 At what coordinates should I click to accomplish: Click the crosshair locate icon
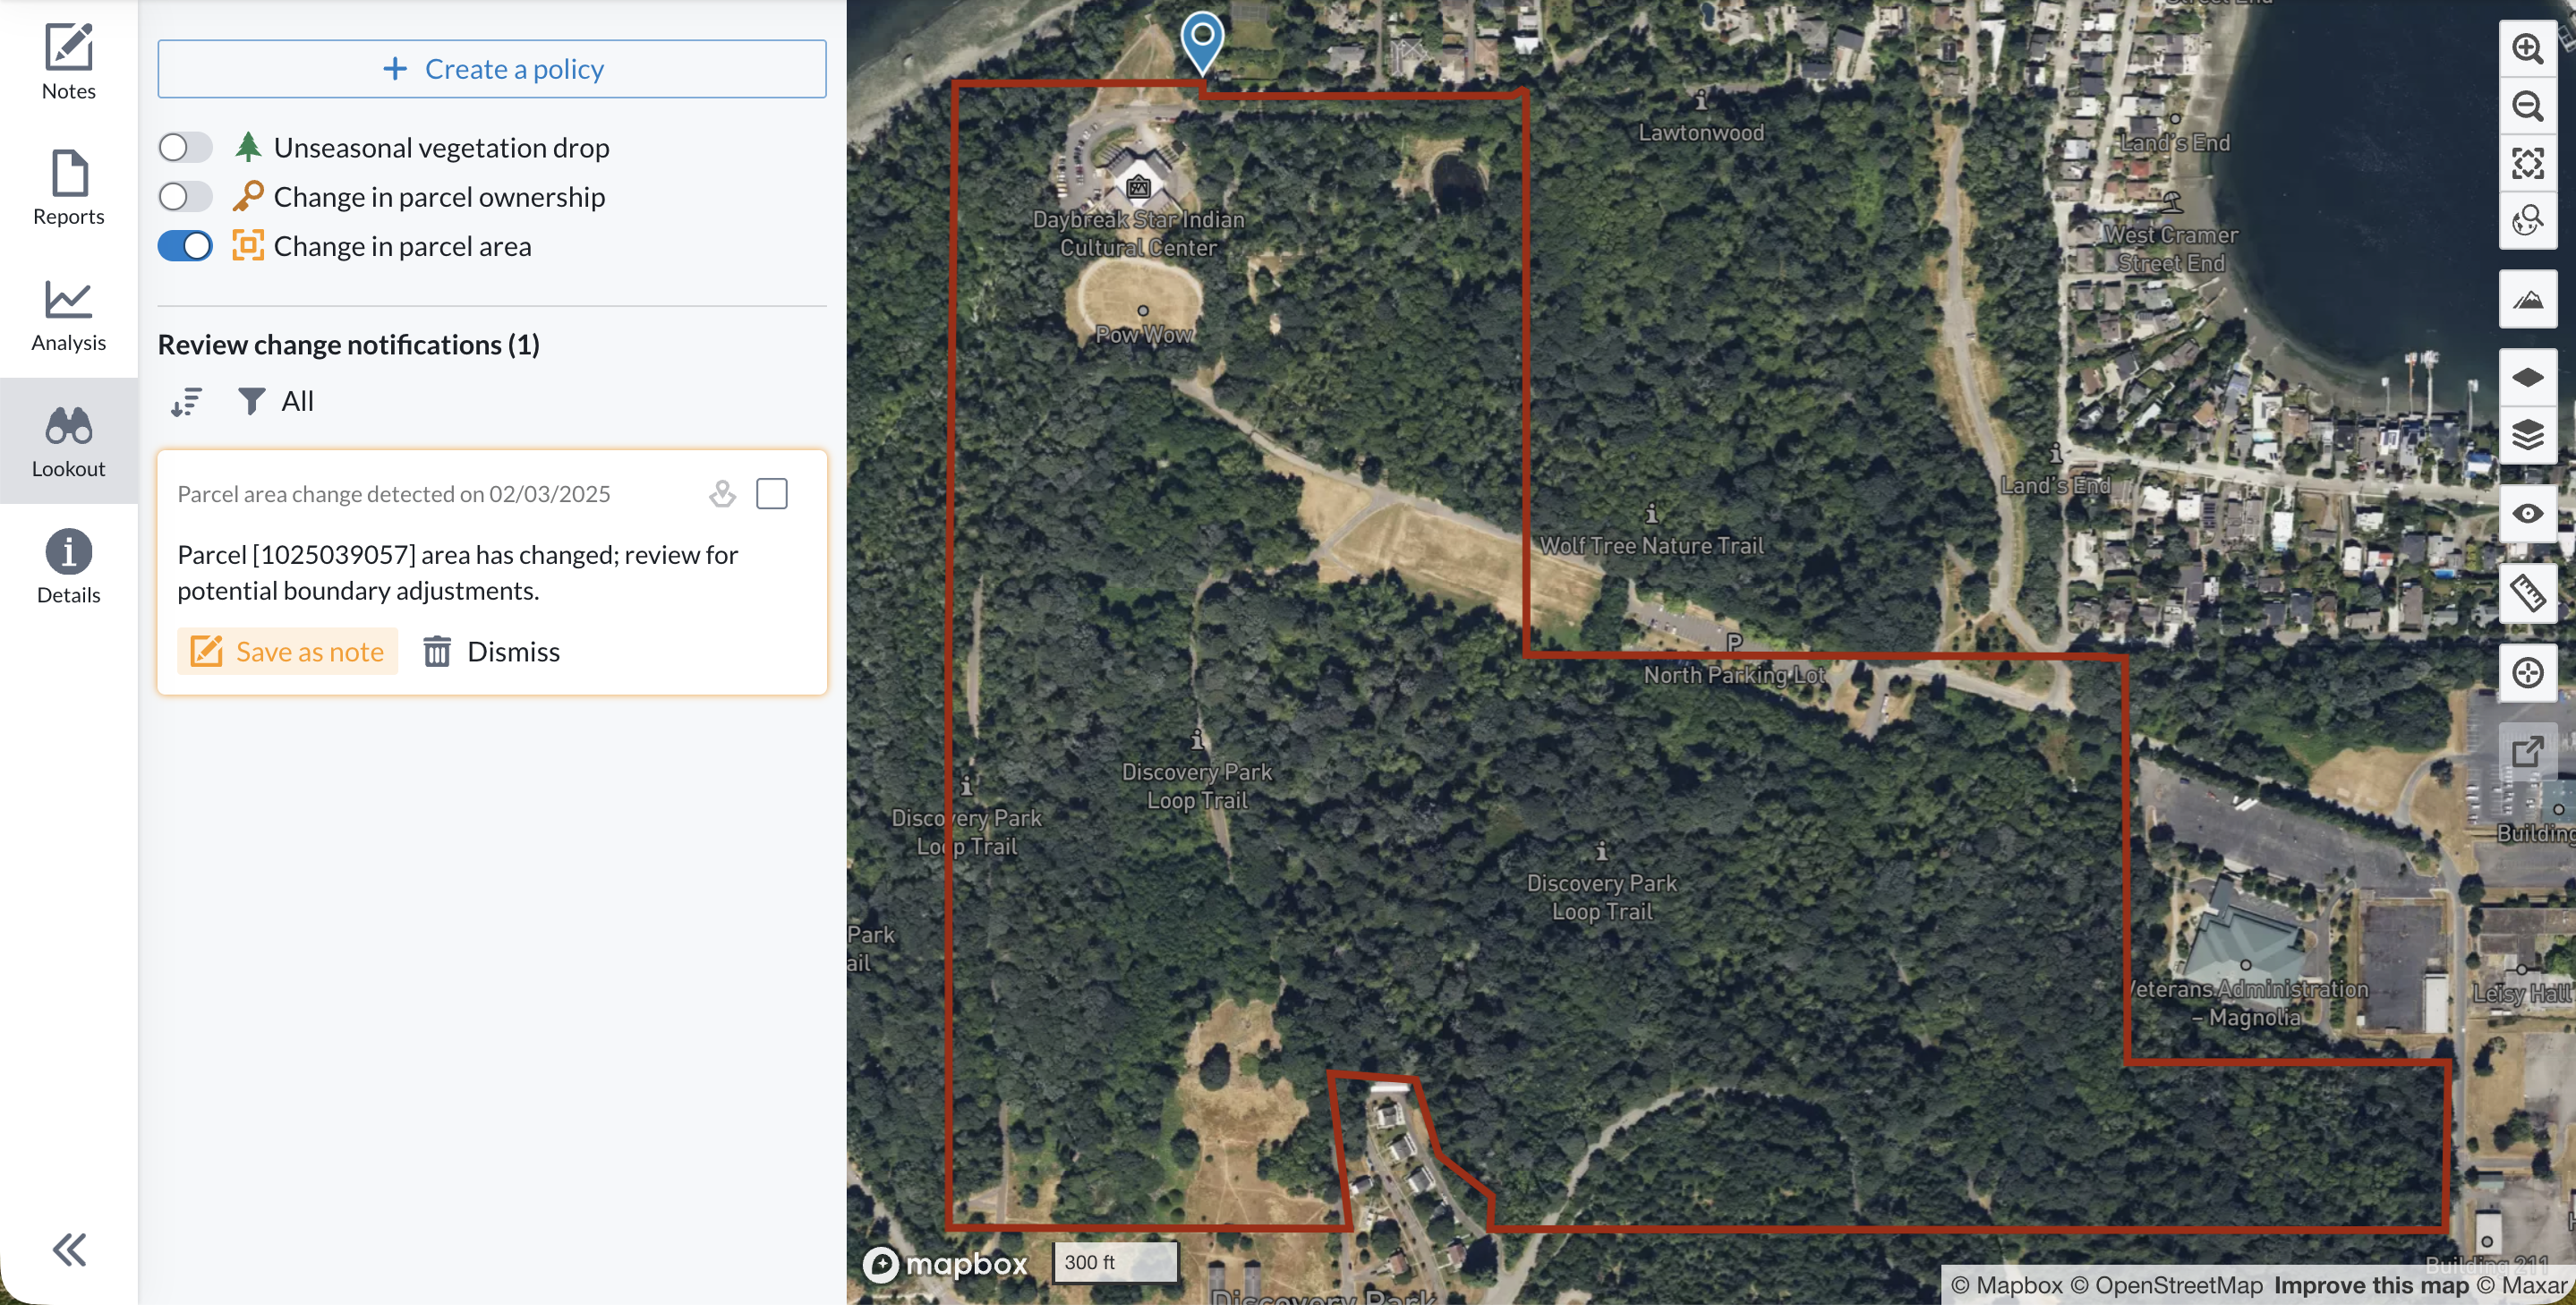(2527, 673)
